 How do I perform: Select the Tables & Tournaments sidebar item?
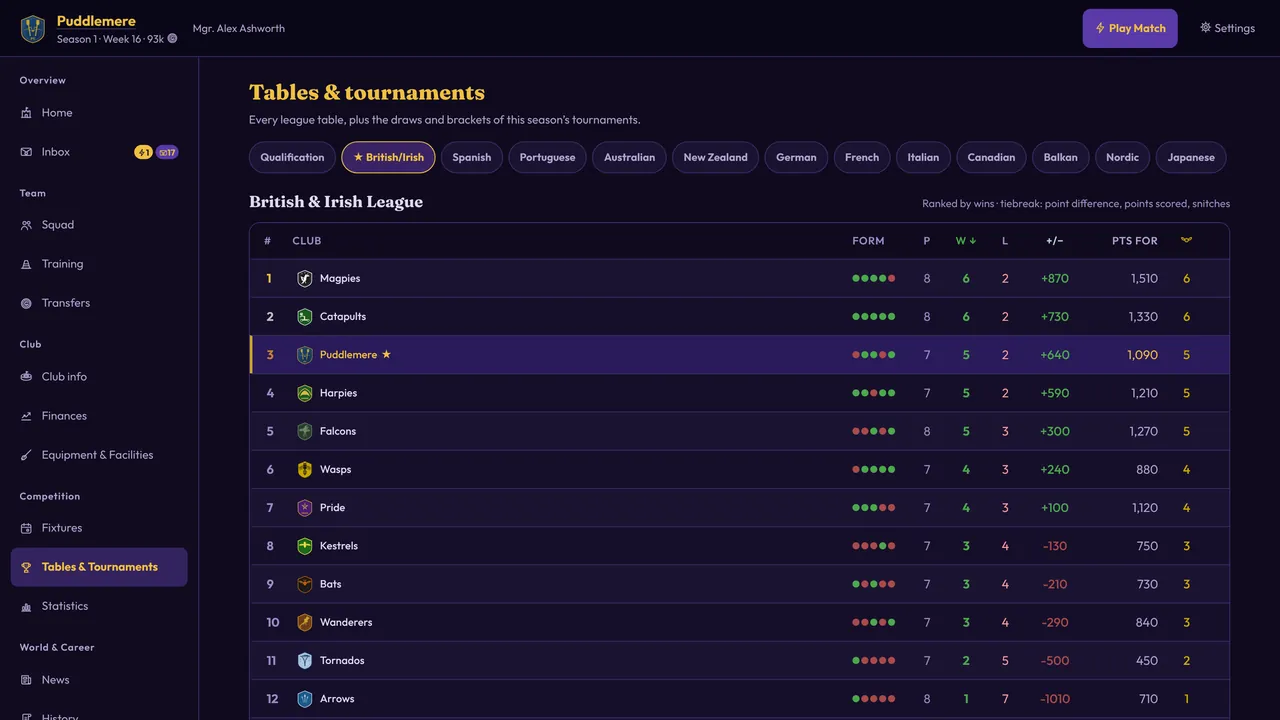(x=99, y=567)
